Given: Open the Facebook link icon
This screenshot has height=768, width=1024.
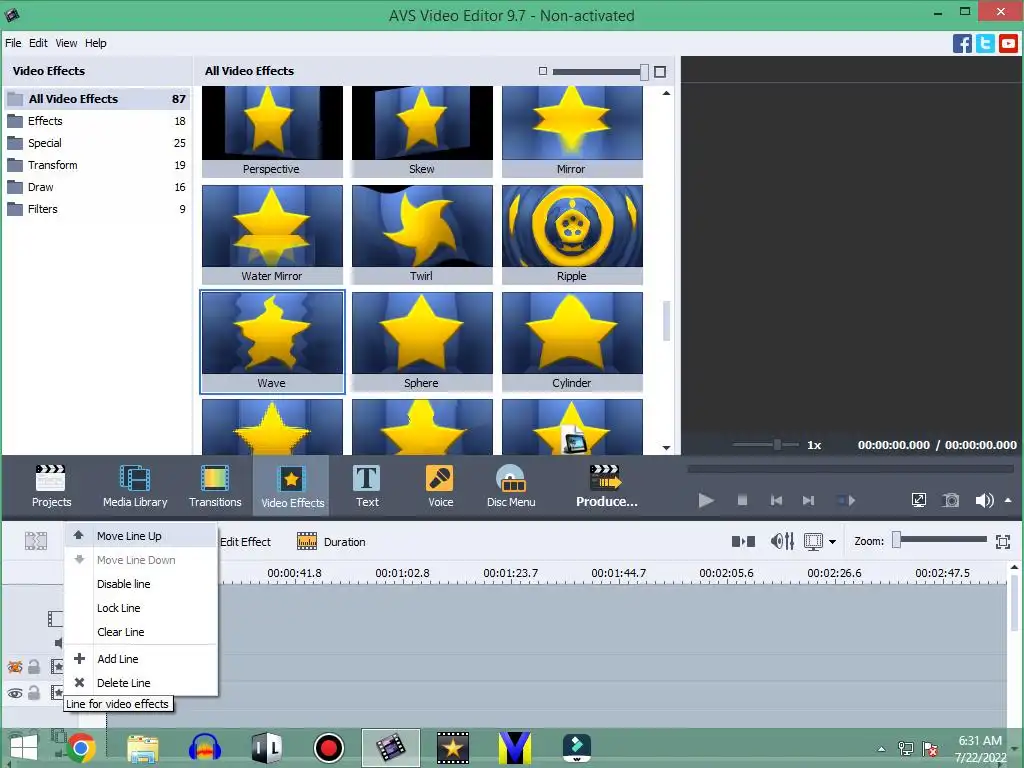Looking at the screenshot, I should (x=962, y=43).
